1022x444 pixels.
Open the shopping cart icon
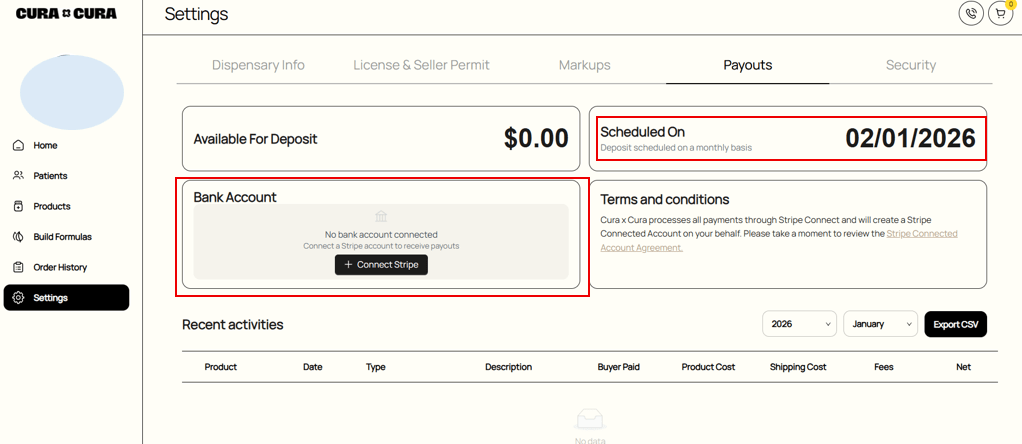1000,13
